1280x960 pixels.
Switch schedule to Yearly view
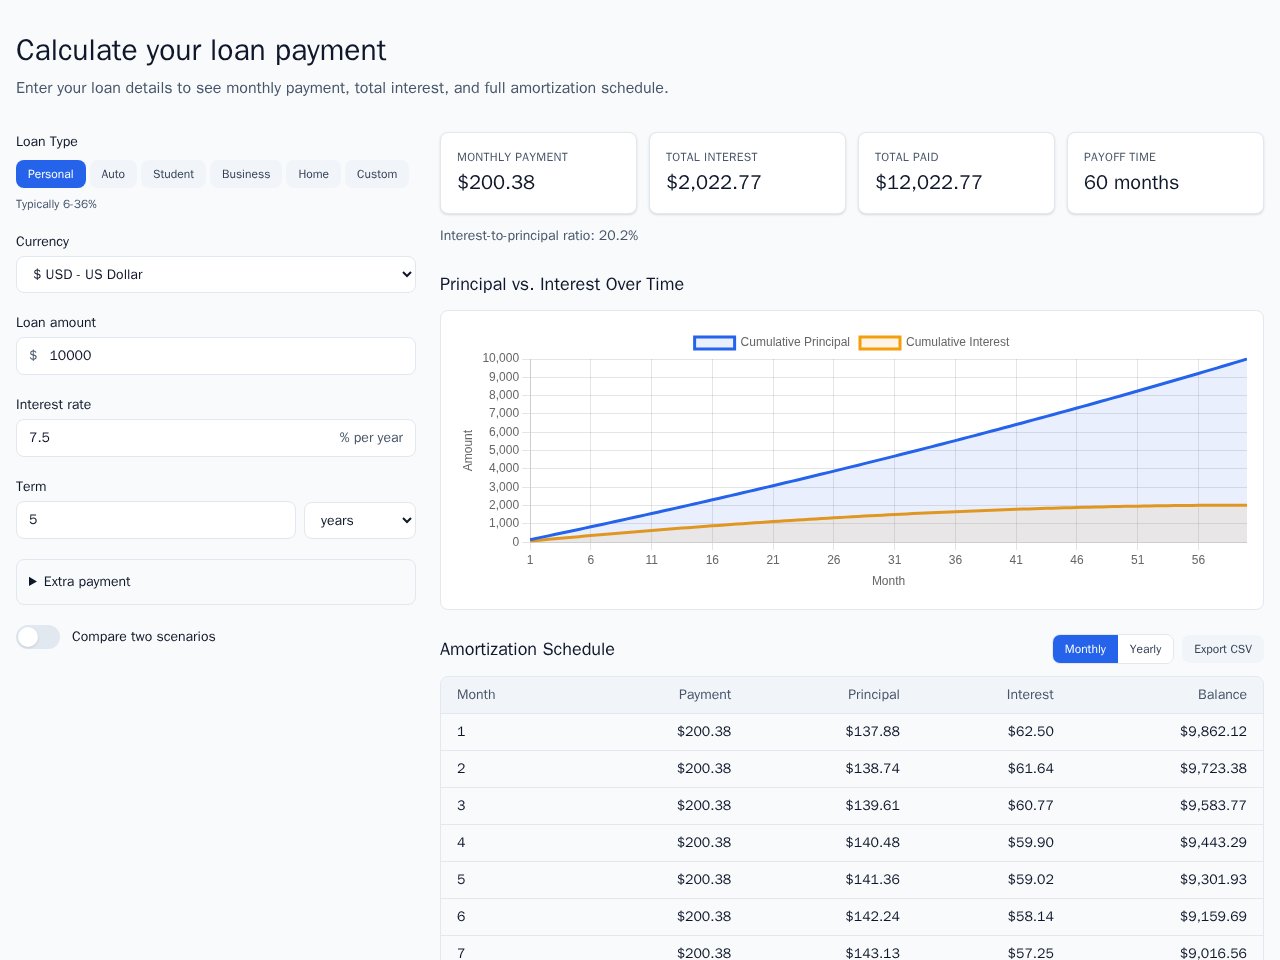[x=1145, y=649]
